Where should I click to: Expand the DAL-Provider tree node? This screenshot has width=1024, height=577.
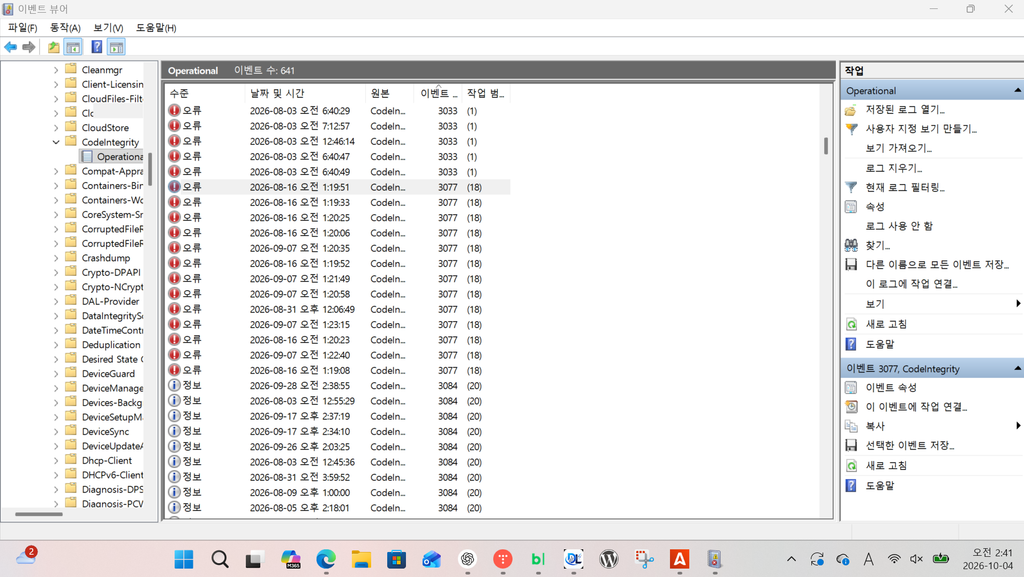[x=56, y=302]
